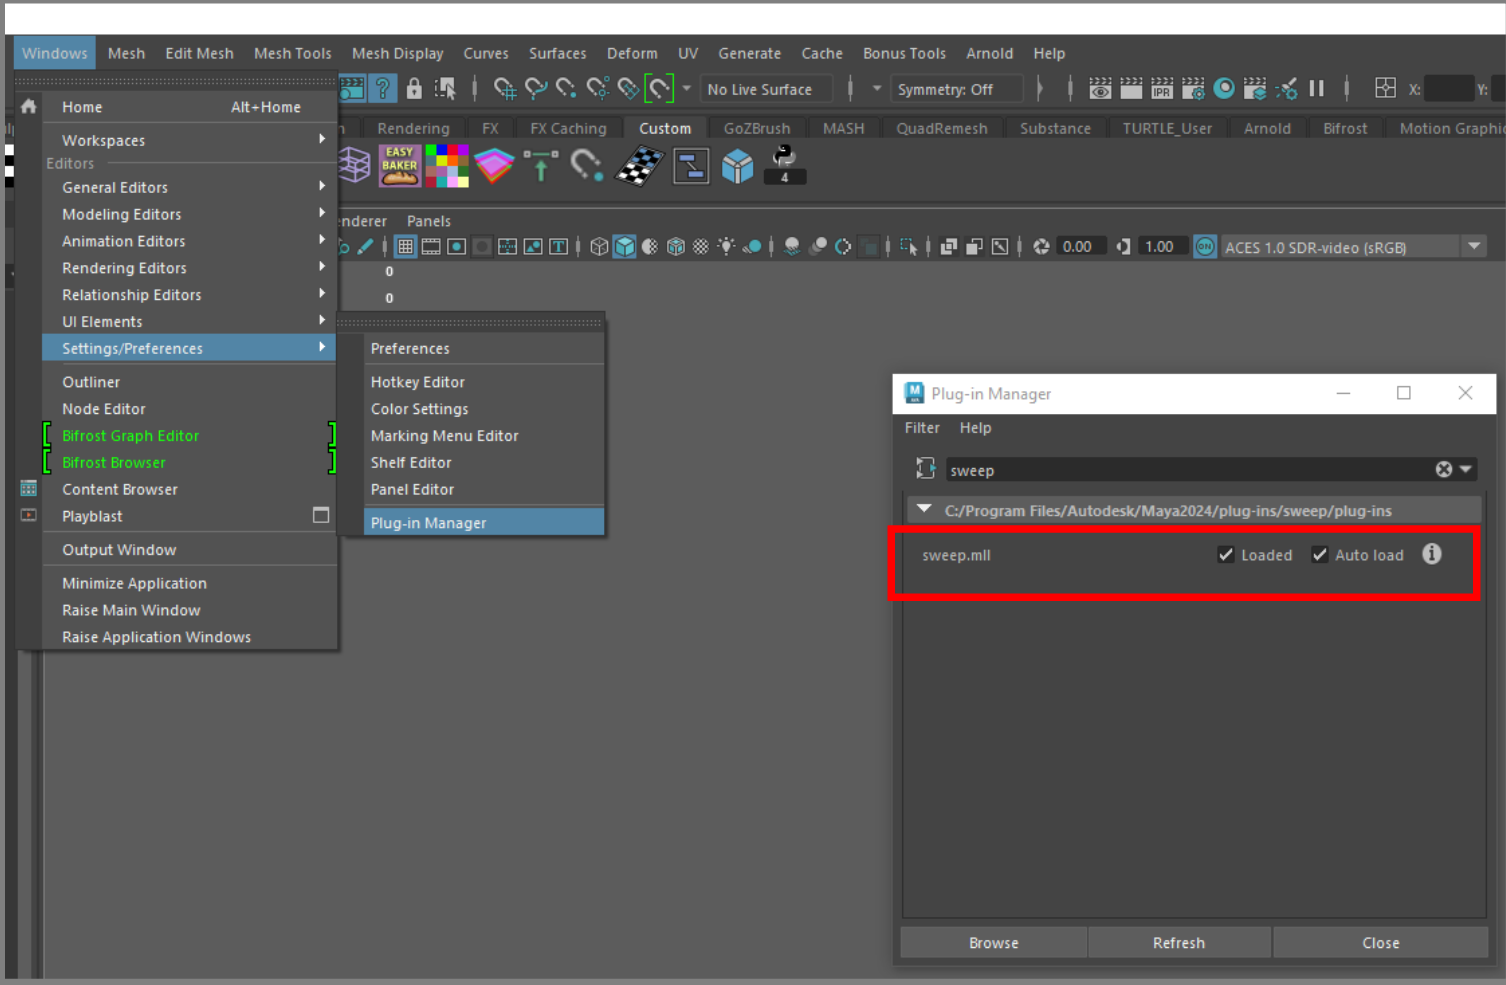This screenshot has width=1506, height=985.
Task: Click the sweep.mll plug-in info icon
Action: (x=1432, y=554)
